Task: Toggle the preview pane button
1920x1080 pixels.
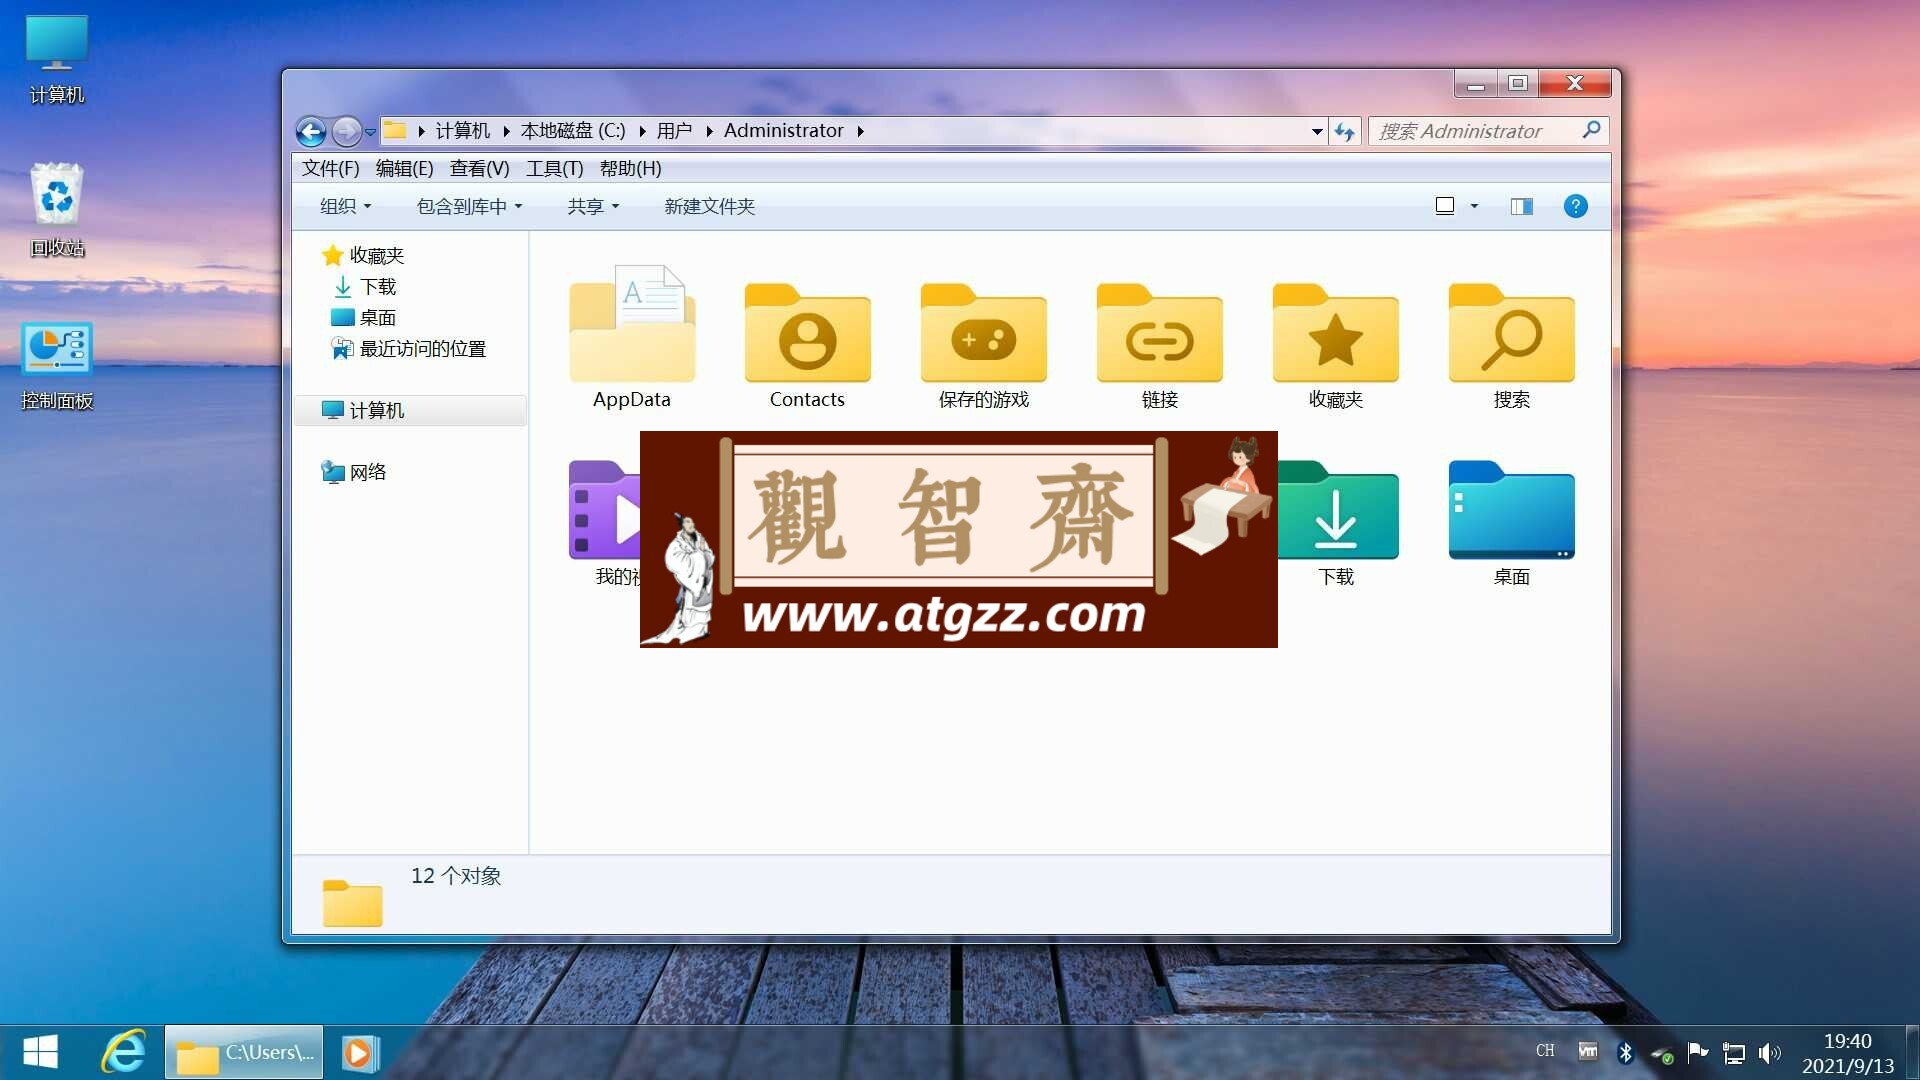Action: tap(1522, 206)
